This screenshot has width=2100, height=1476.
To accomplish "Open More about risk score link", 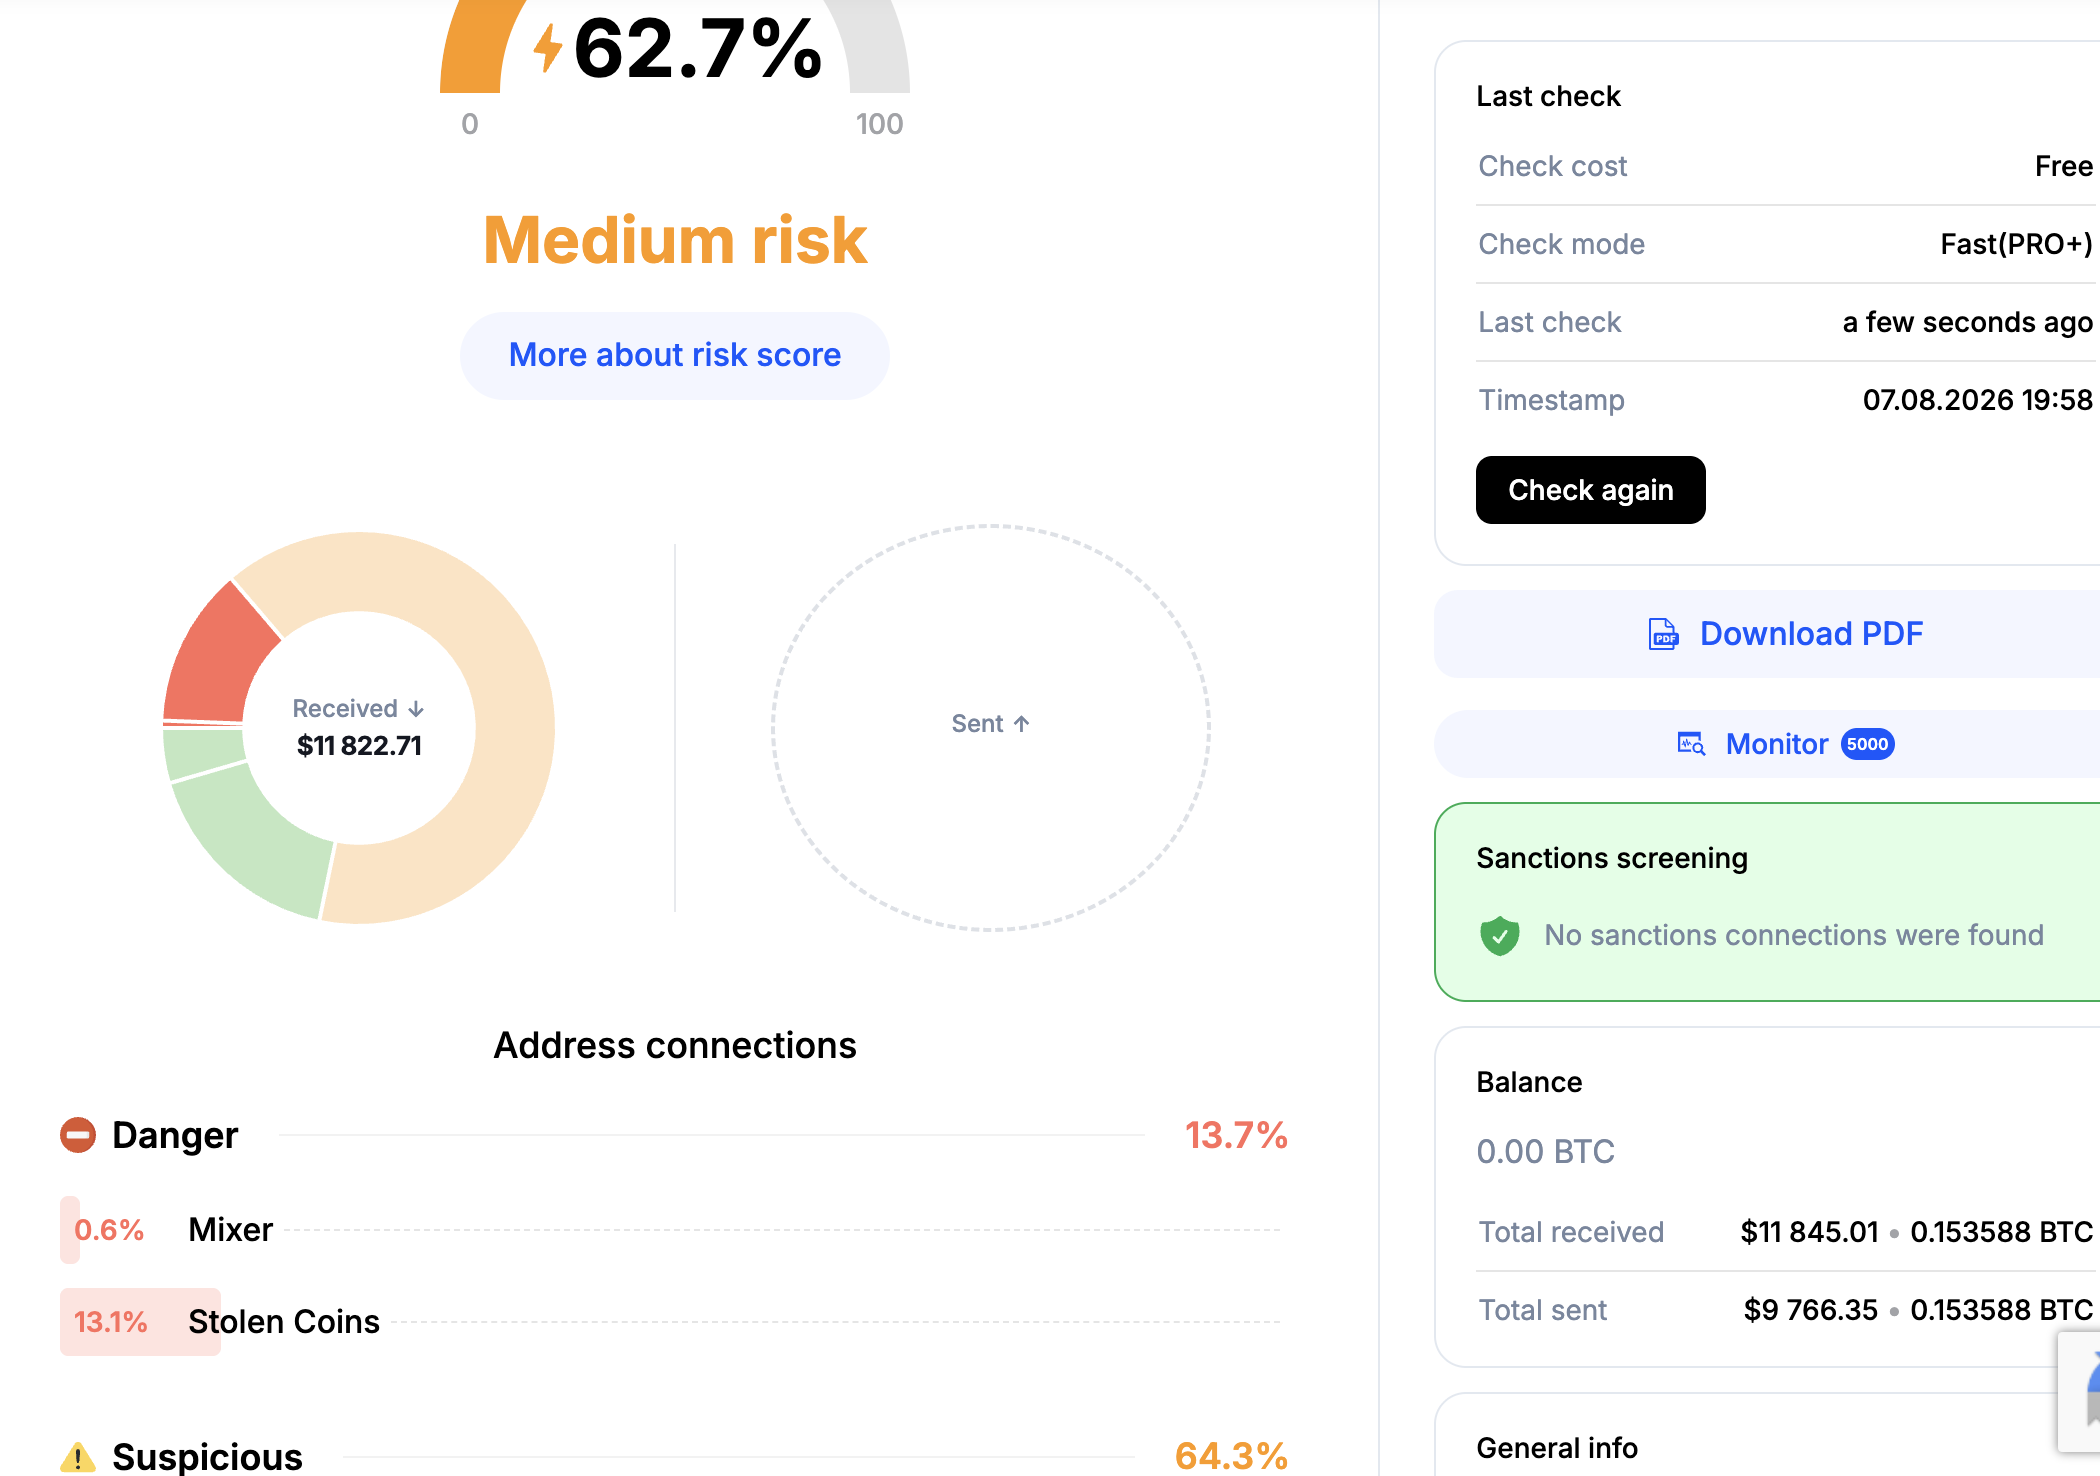I will click(x=675, y=355).
